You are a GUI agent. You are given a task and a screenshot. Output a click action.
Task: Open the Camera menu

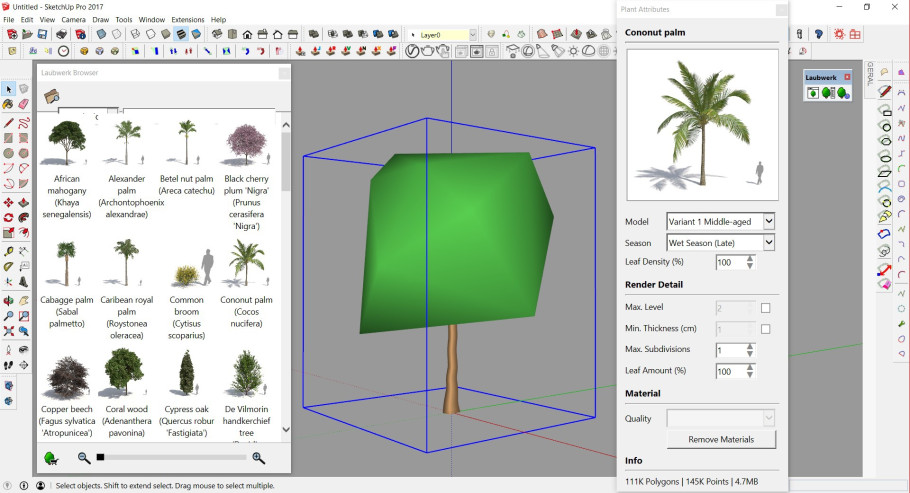point(73,20)
